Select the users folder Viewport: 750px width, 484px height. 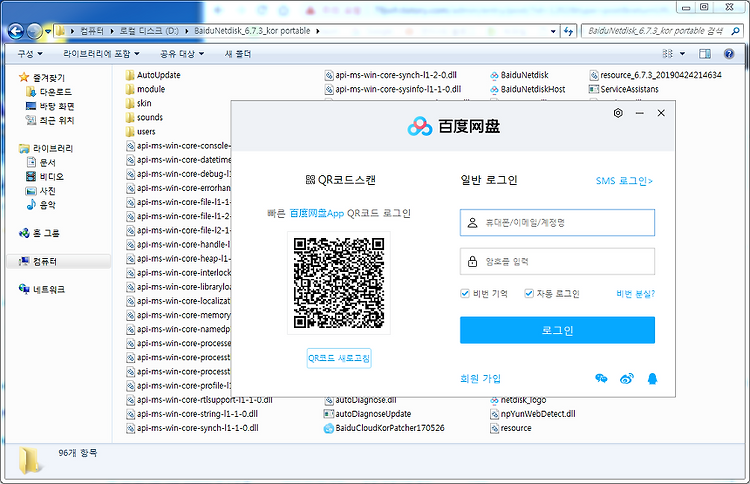(141, 132)
